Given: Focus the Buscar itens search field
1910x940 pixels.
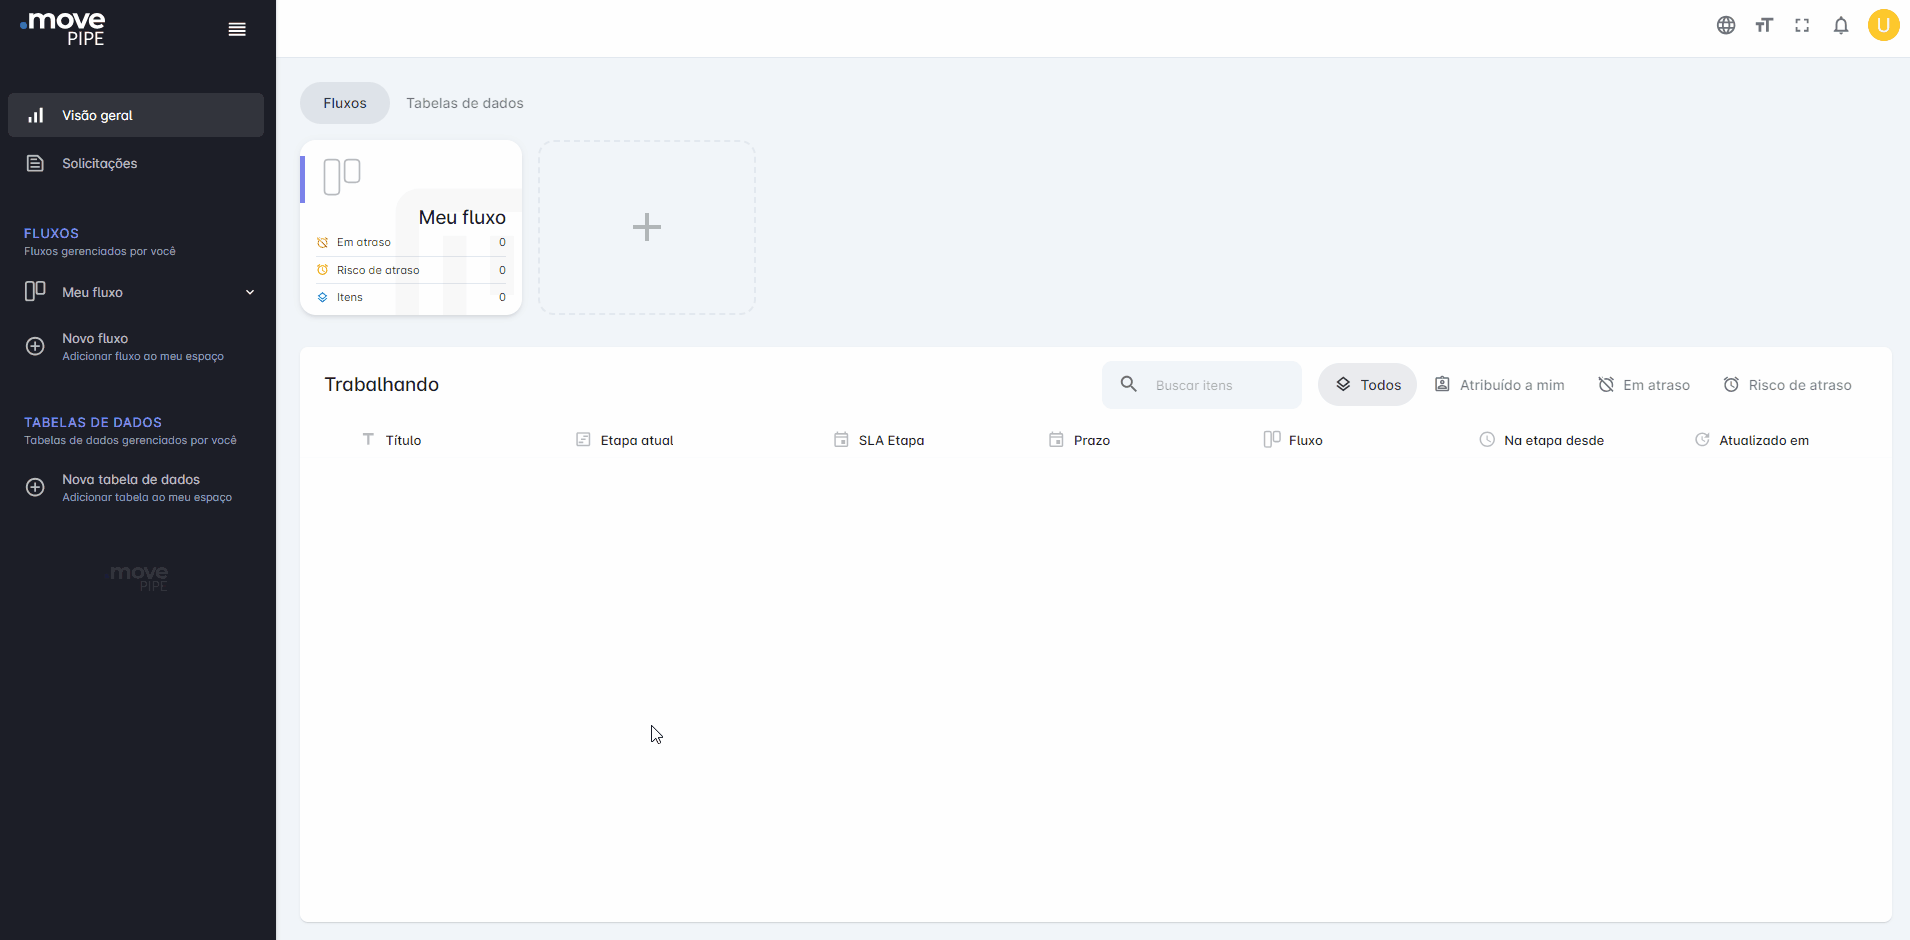Looking at the screenshot, I should click(1202, 385).
